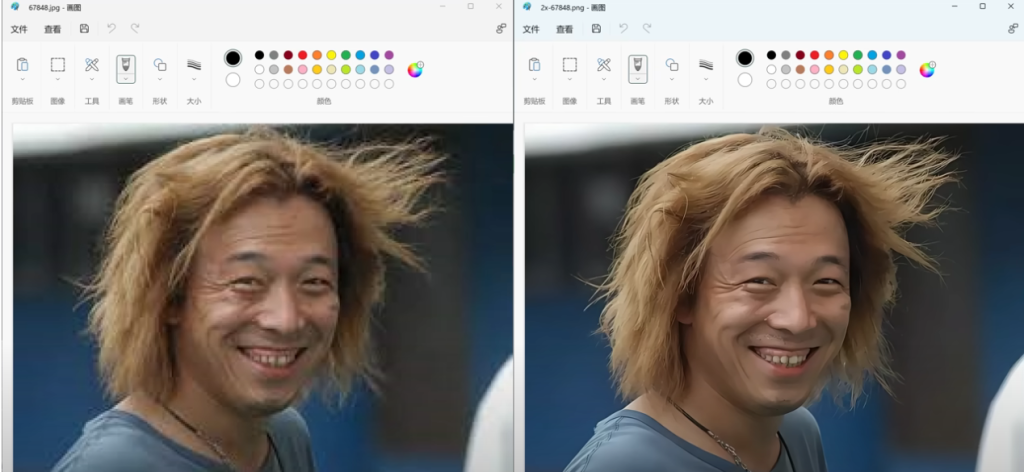Click line size icon in right window
The width and height of the screenshot is (1024, 472).
(706, 65)
